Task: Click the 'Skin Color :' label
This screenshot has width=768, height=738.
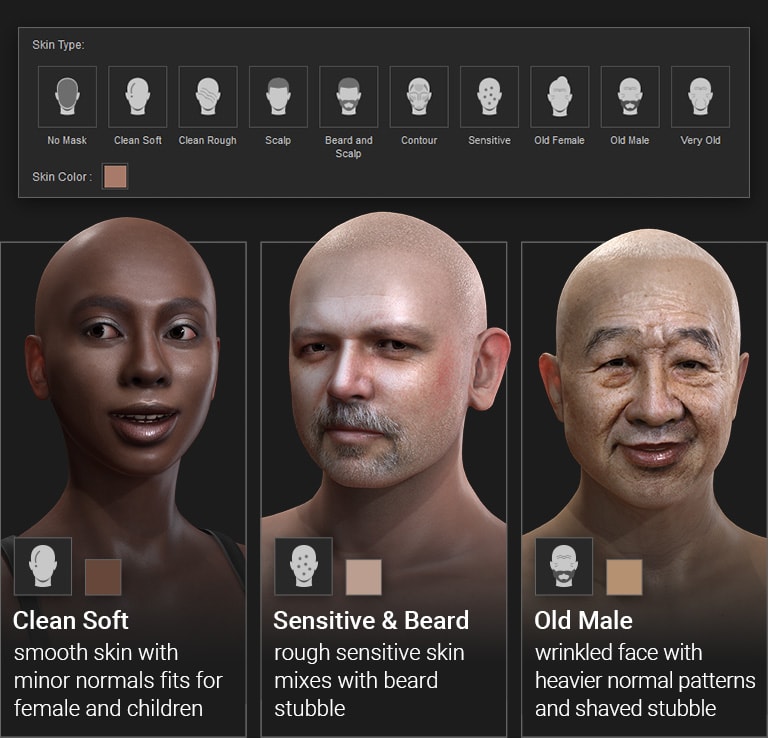Action: [x=62, y=177]
